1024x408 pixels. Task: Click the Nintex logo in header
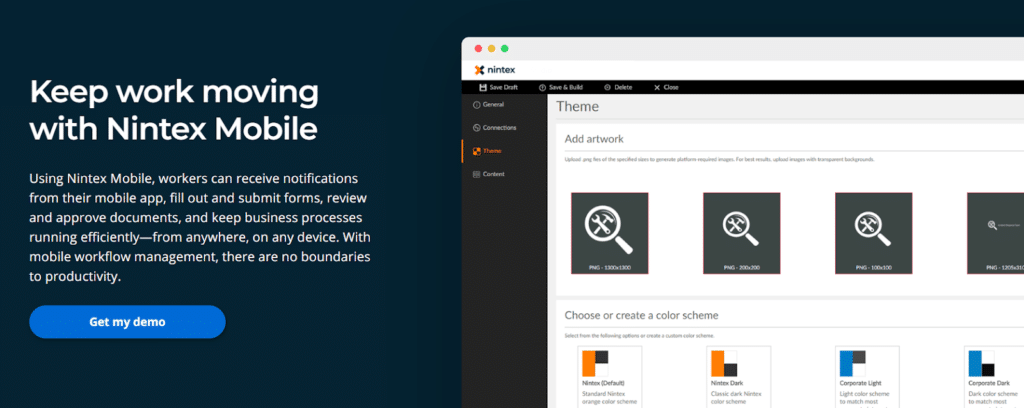pos(495,70)
